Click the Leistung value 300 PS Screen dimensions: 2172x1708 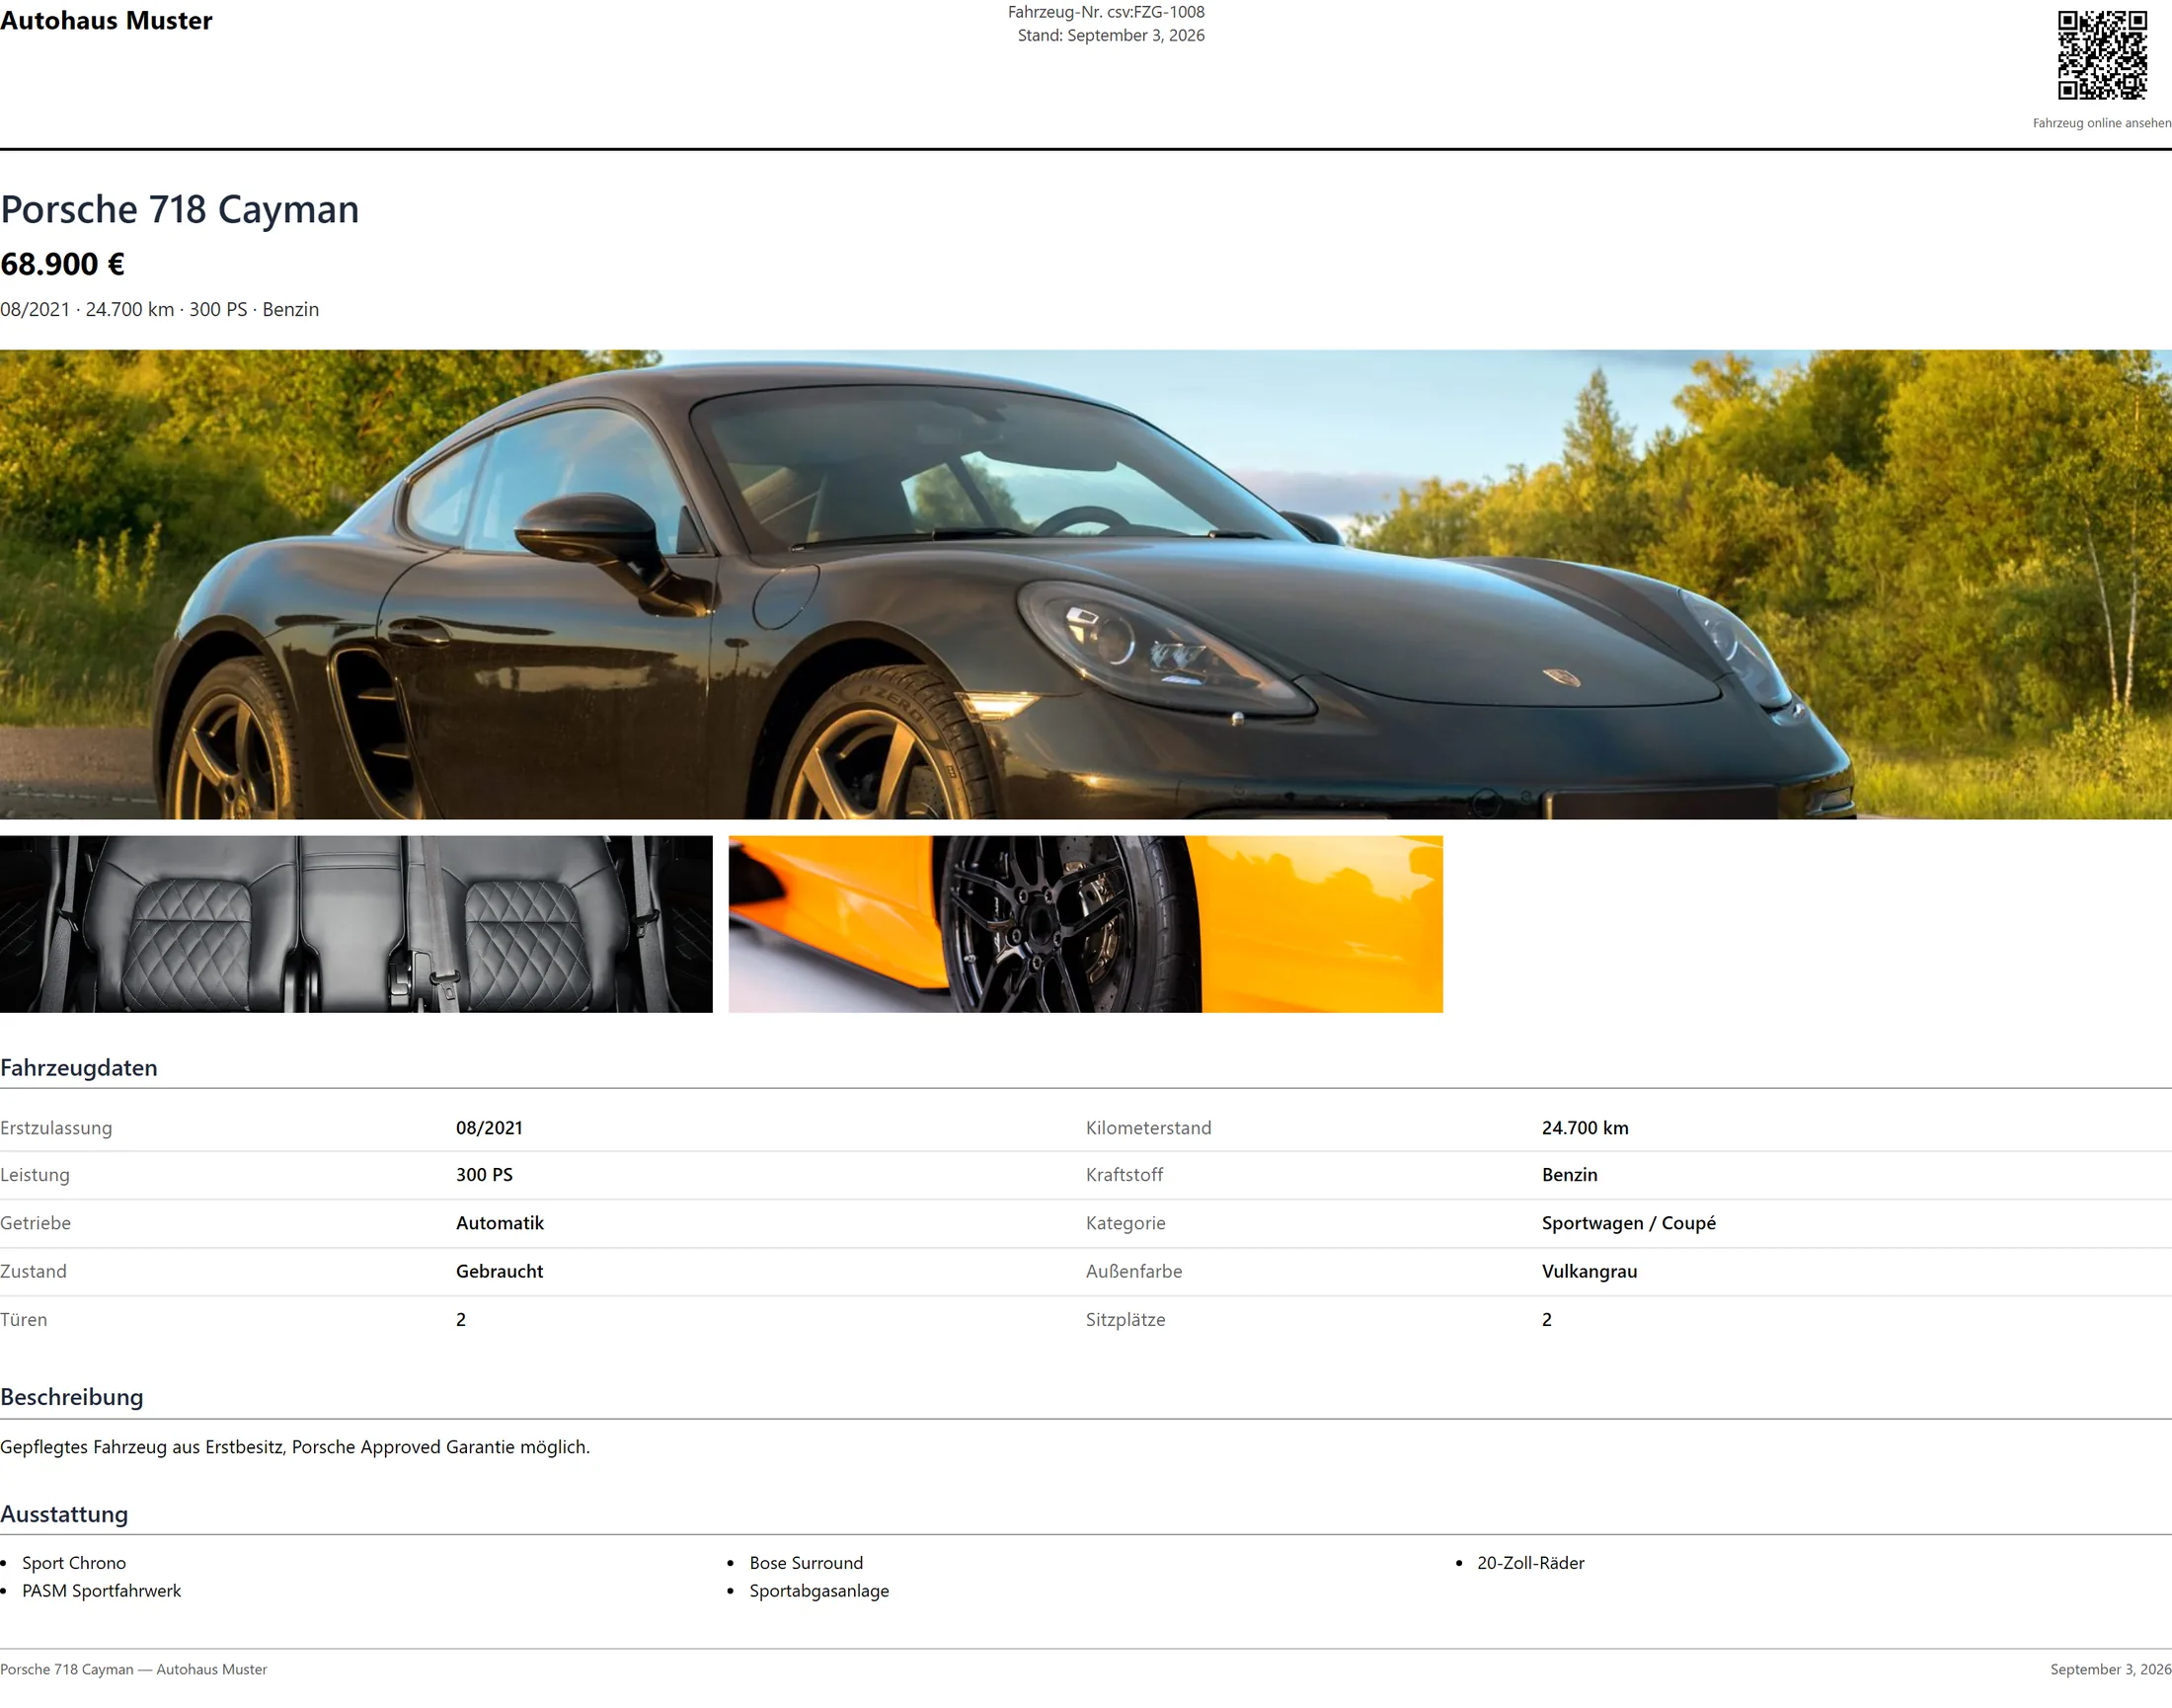tap(484, 1175)
